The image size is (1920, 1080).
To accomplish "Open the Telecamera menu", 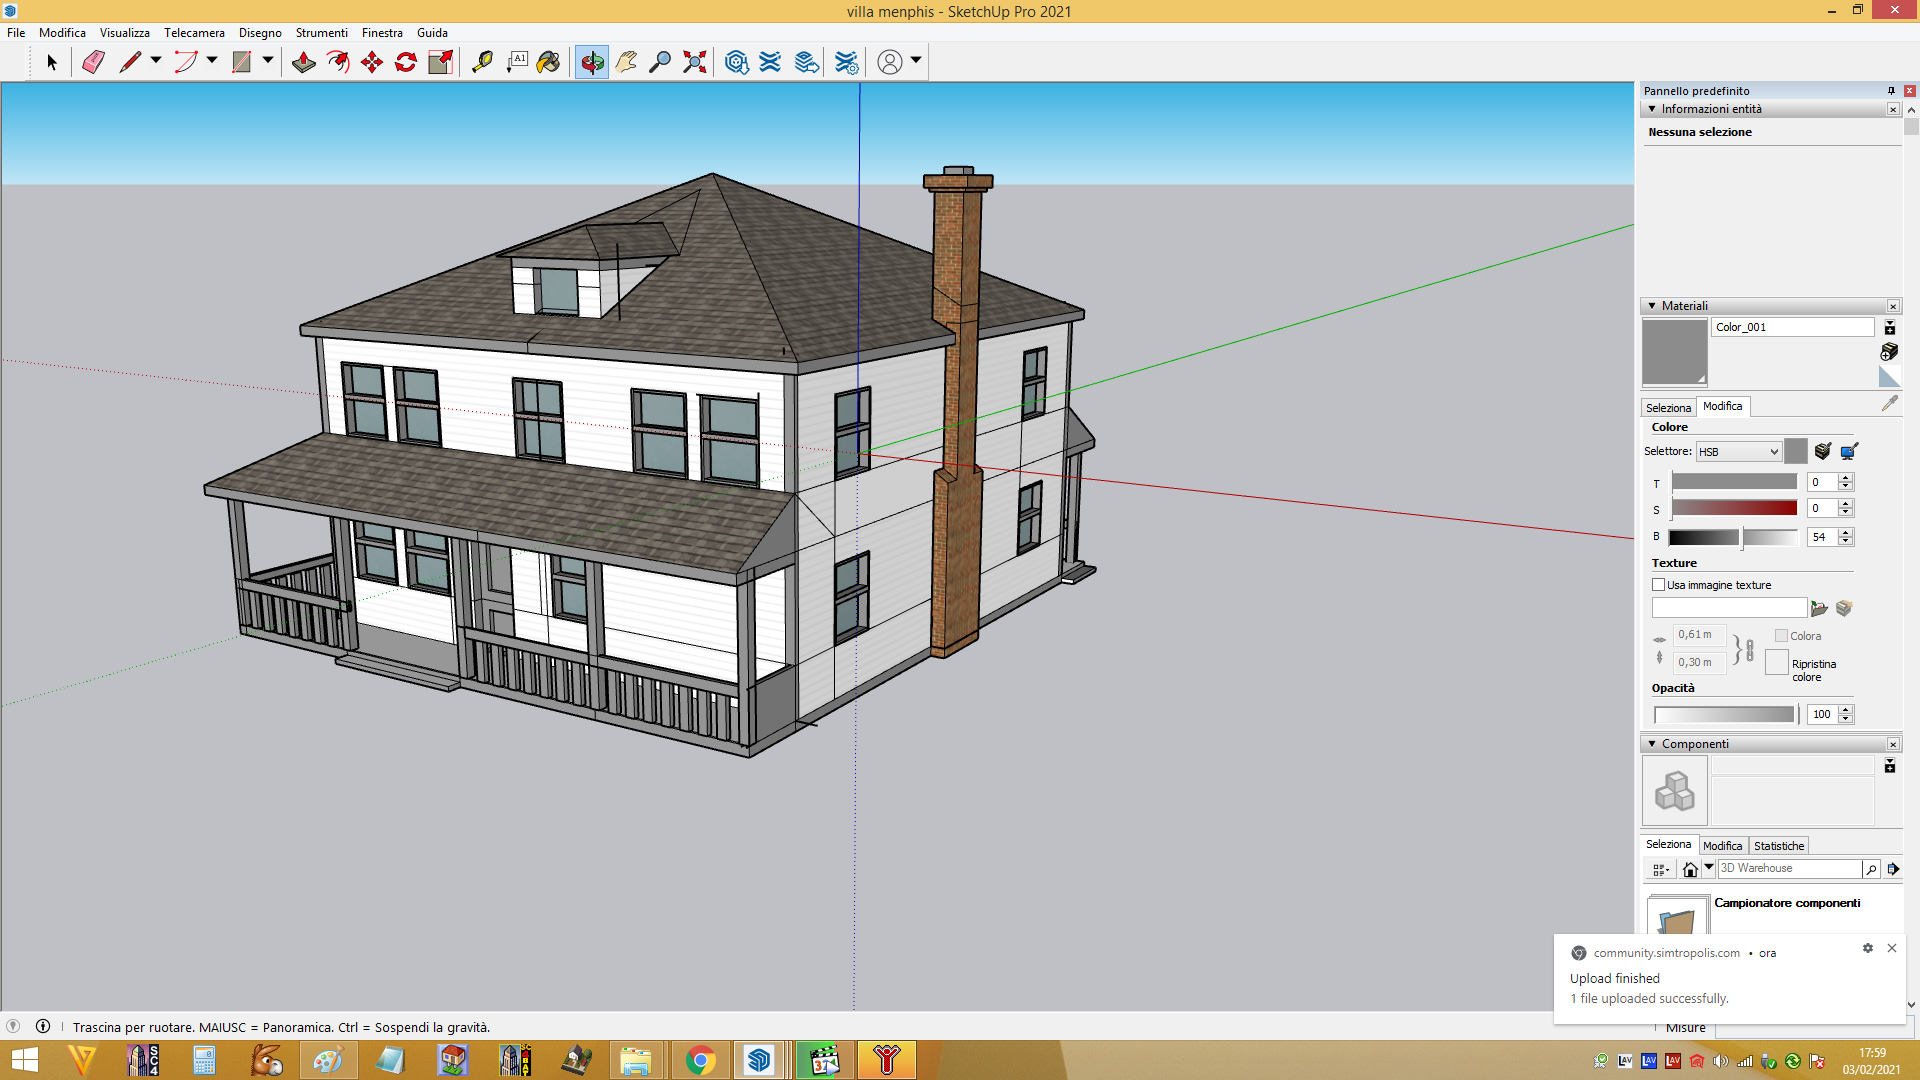I will [194, 33].
